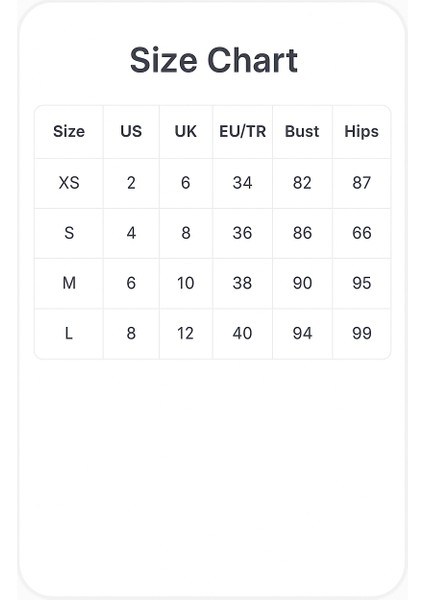Image resolution: width=424 pixels, height=600 pixels.
Task: Click the M EU/TR value 38
Action: (242, 283)
